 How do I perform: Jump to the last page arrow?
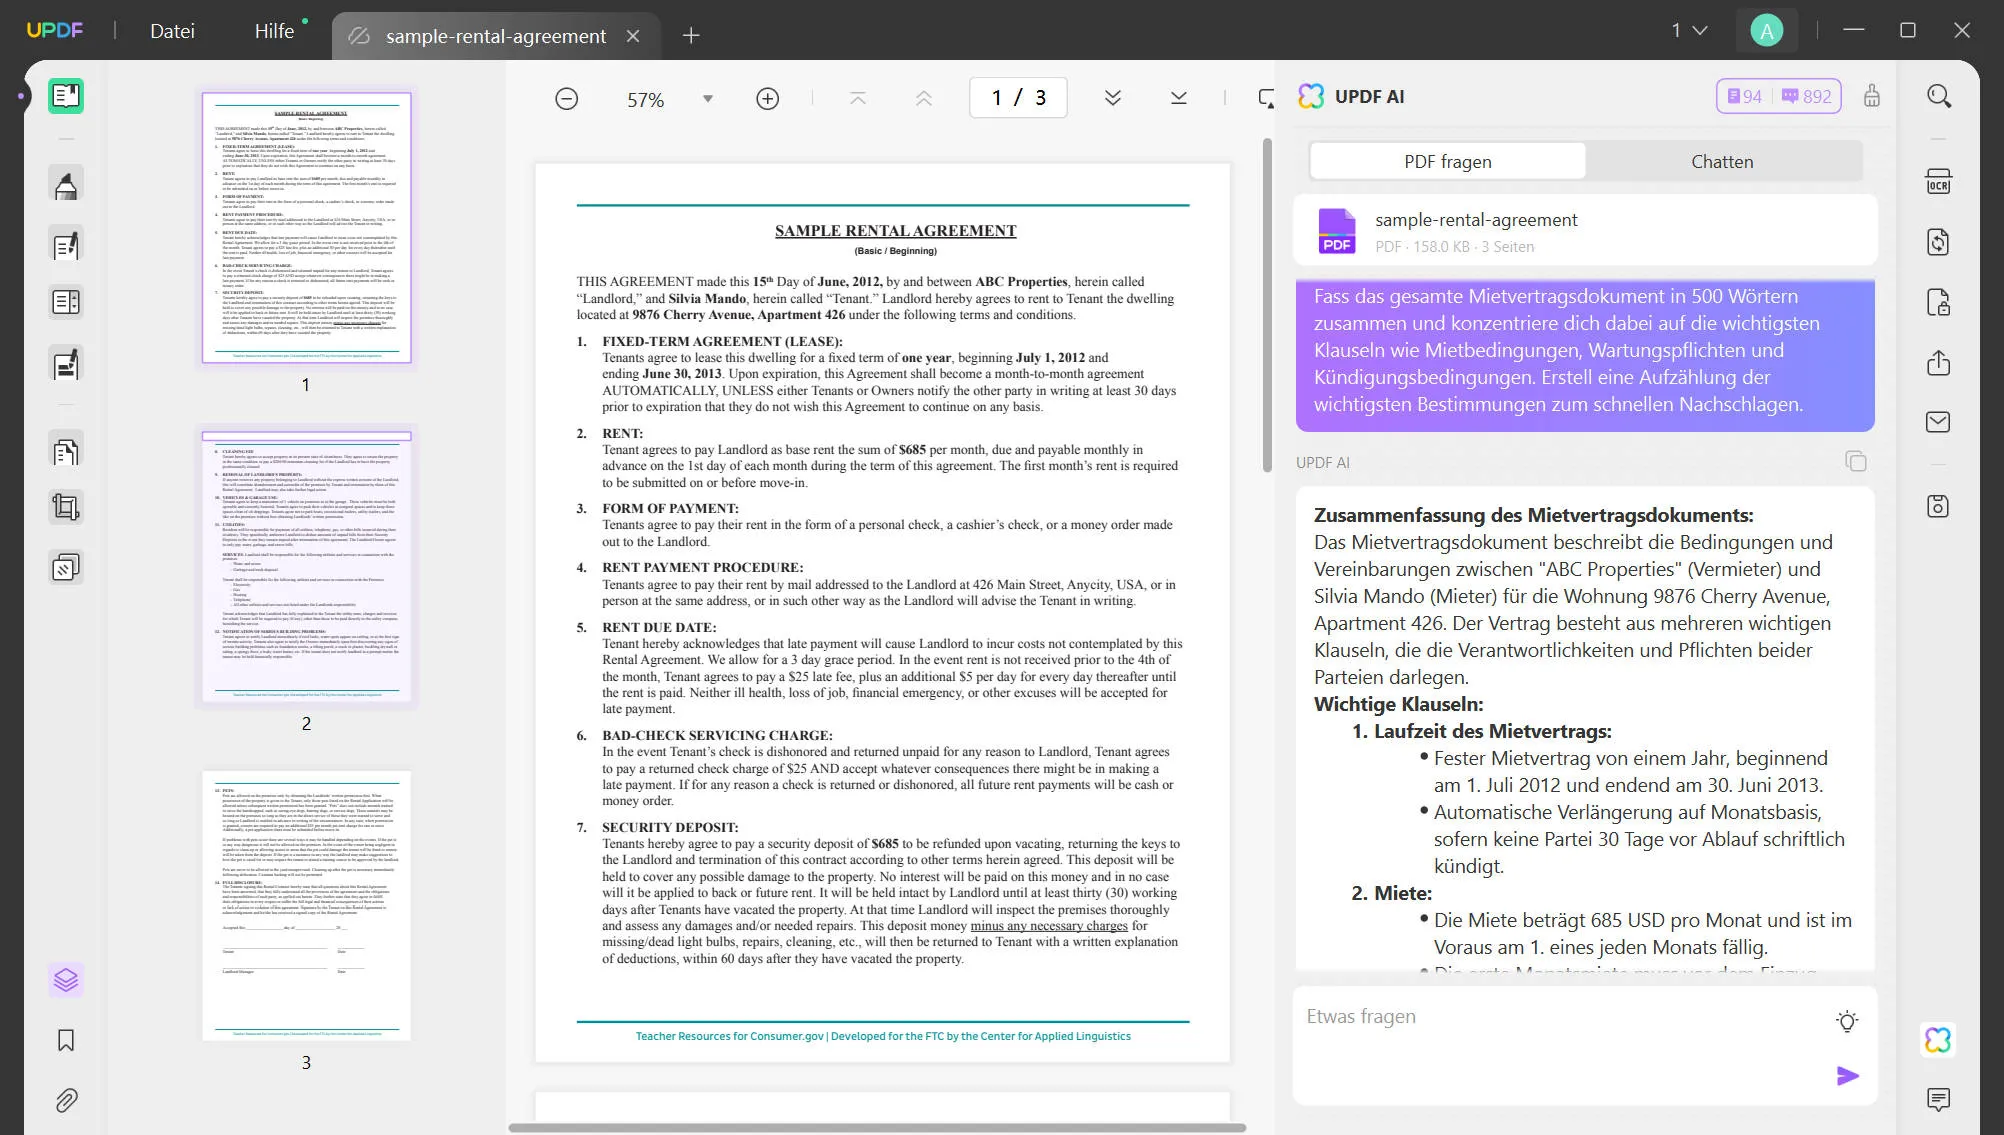click(1178, 98)
